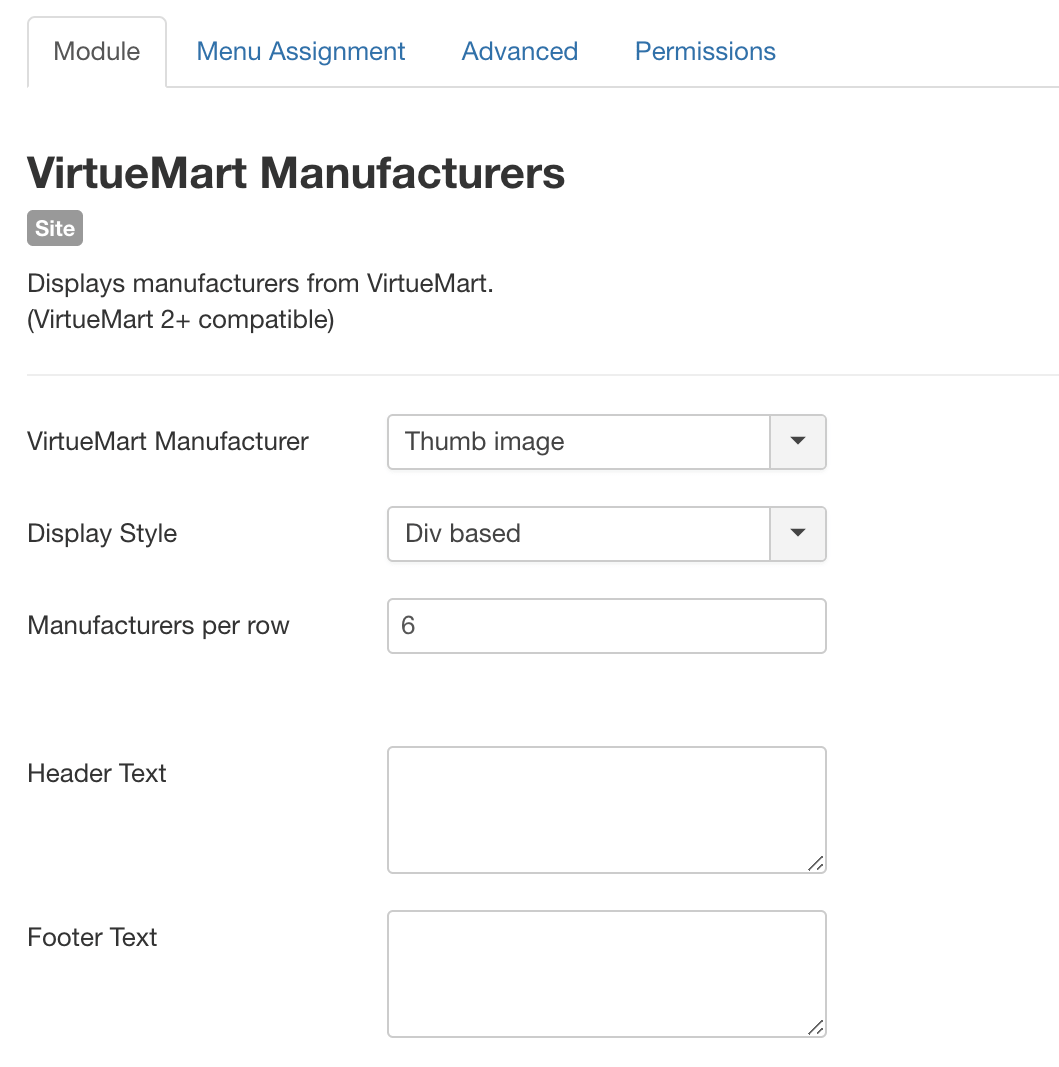Viewport: 1059px width, 1067px height.
Task: Click the Header Text label
Action: pos(97,773)
